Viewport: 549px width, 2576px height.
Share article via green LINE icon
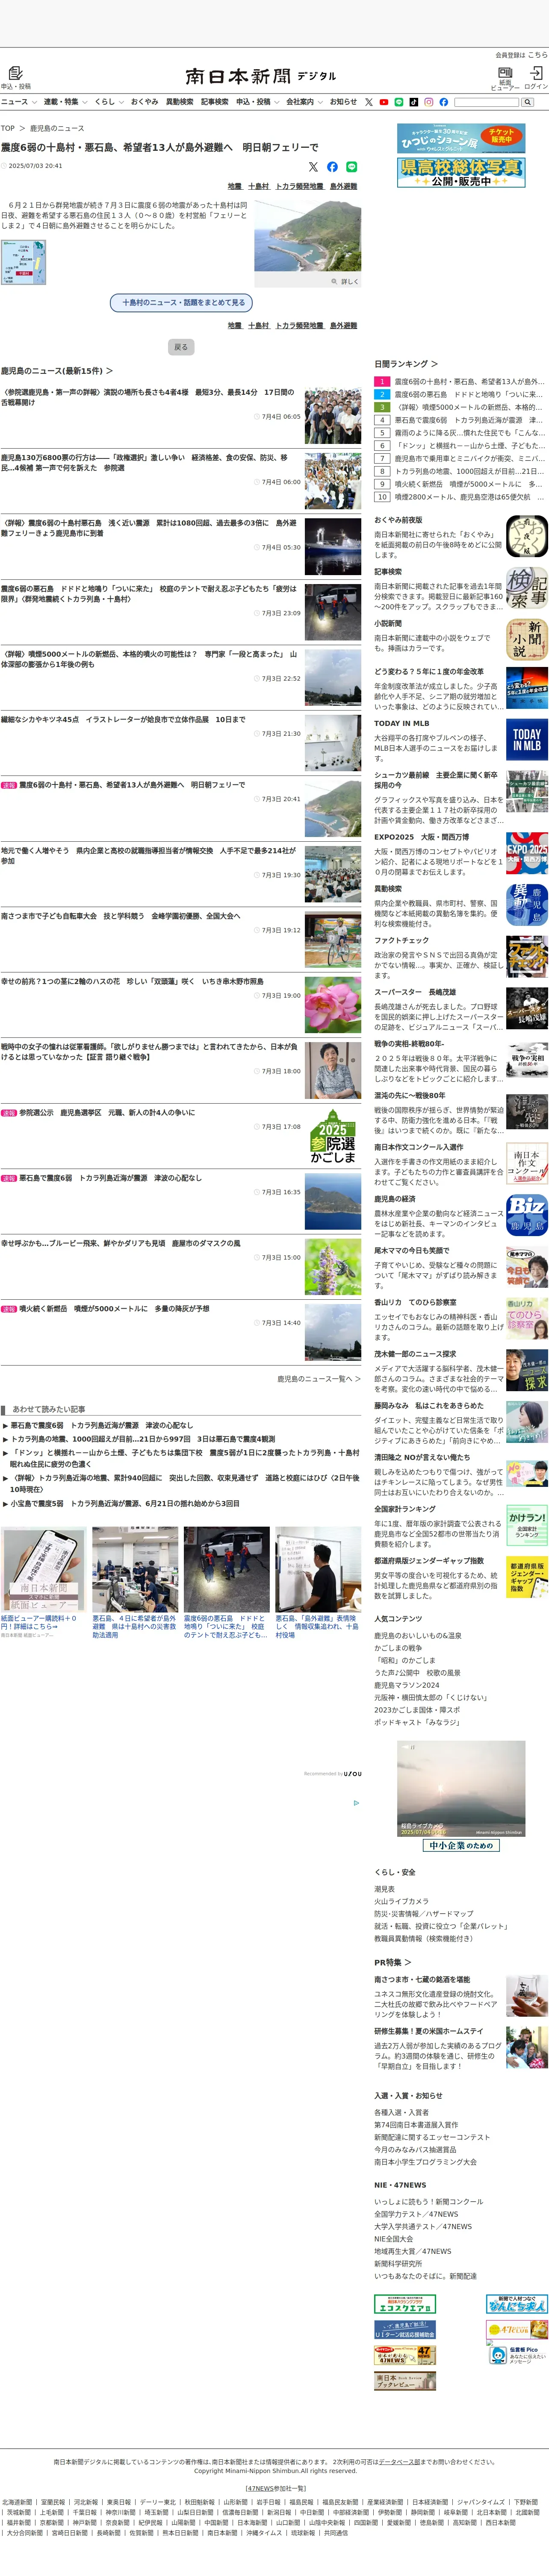[351, 167]
